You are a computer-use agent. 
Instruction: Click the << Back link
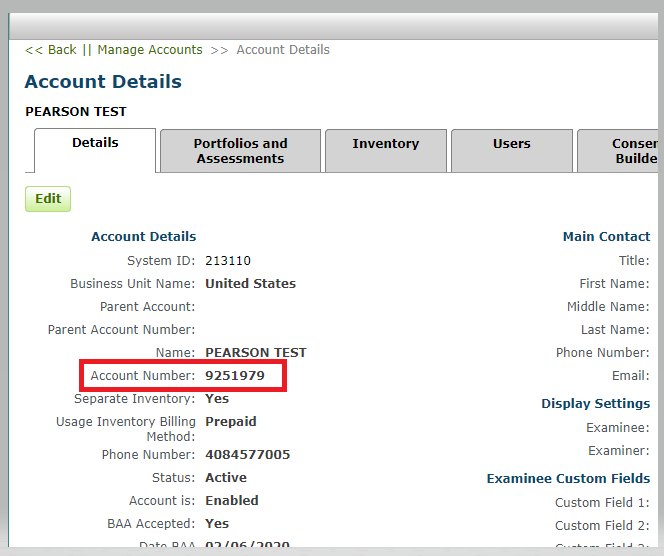pyautogui.click(x=51, y=50)
